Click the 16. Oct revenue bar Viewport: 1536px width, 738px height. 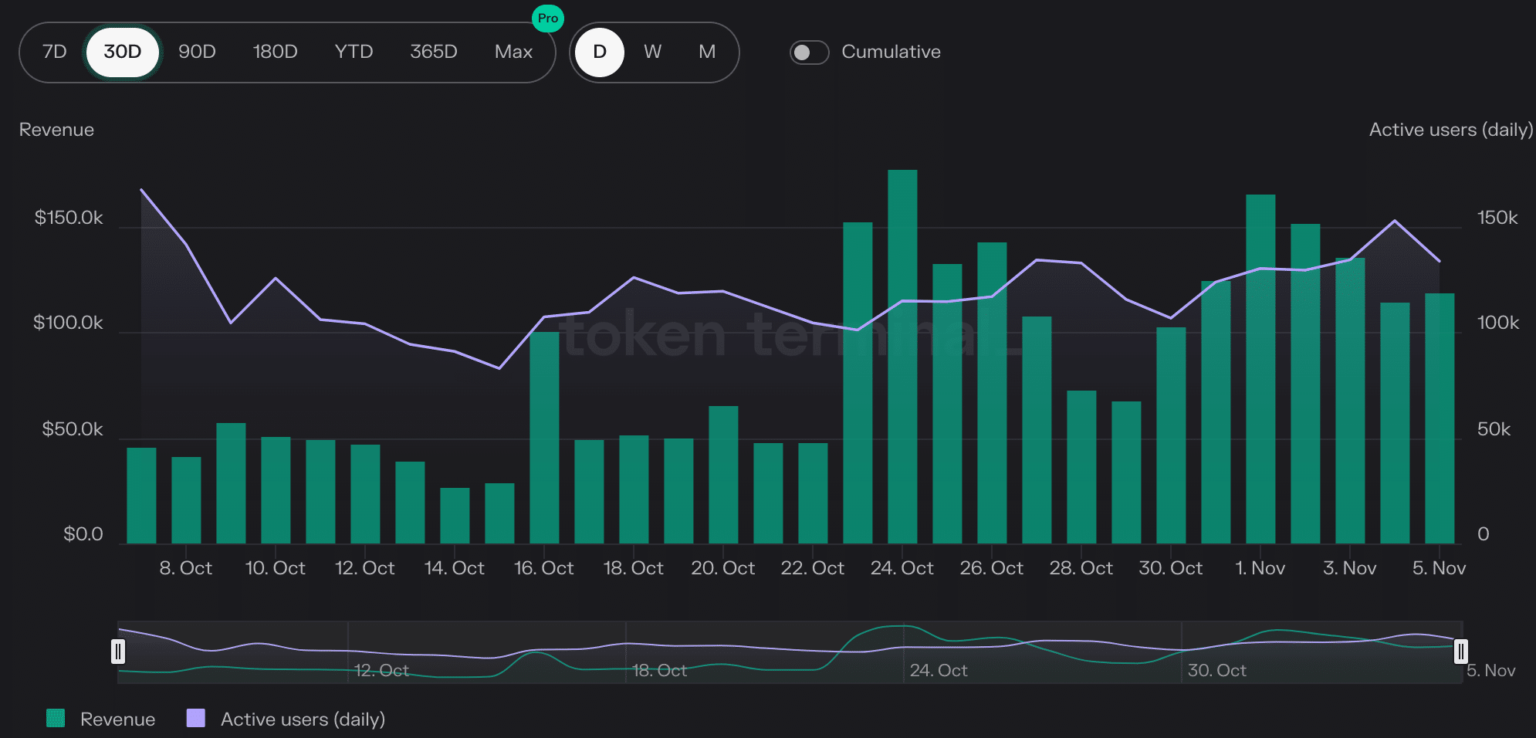(544, 438)
